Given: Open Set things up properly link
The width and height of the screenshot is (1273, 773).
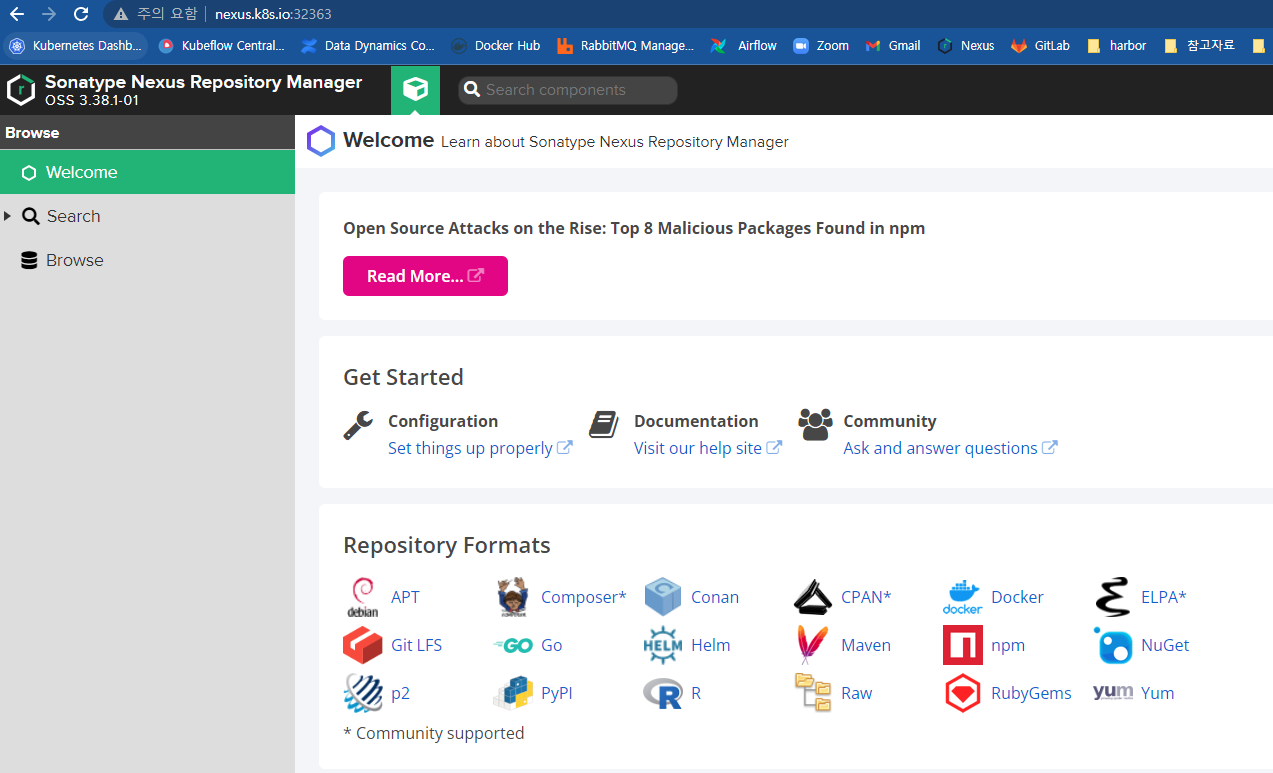Looking at the screenshot, I should pos(480,448).
